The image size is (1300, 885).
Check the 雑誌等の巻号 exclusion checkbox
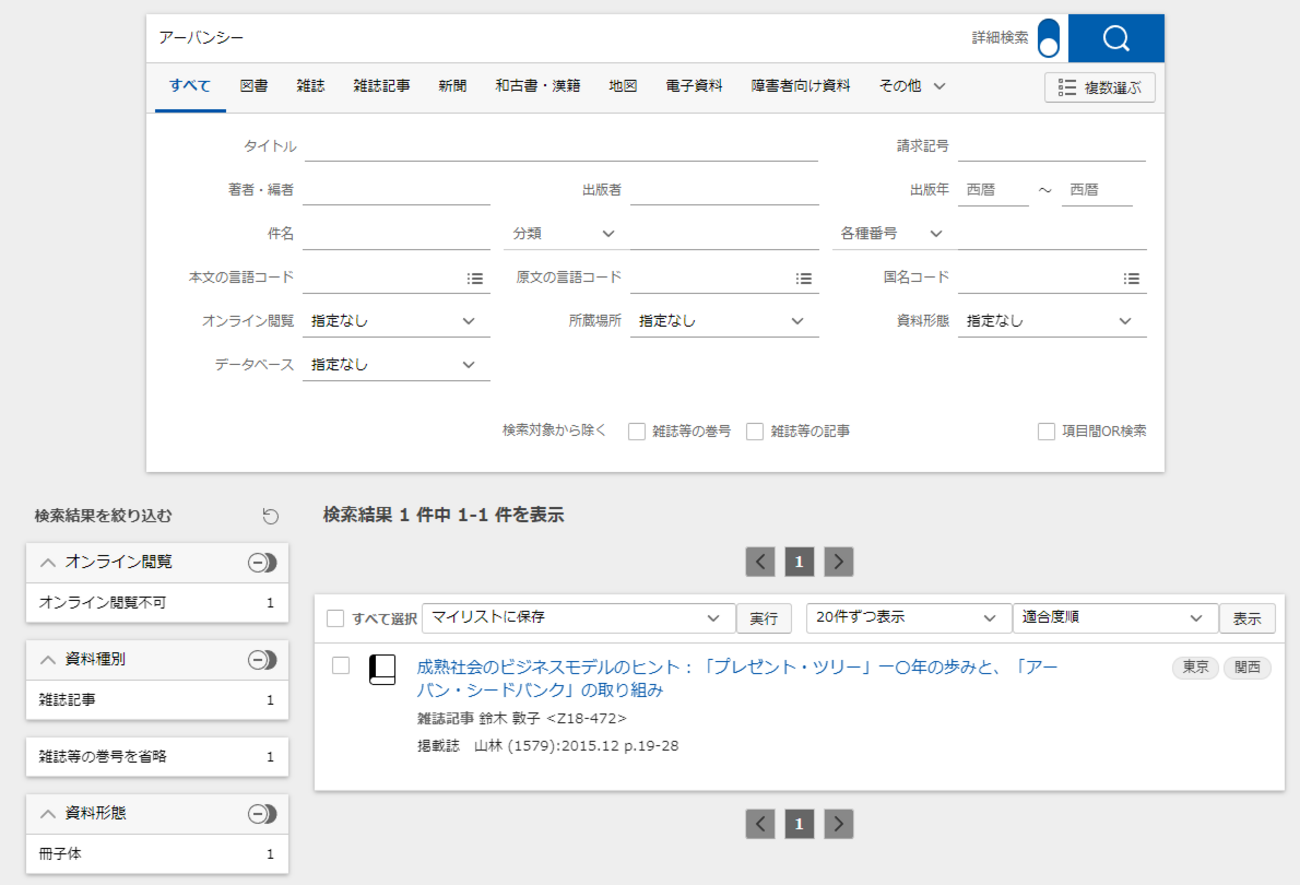pos(637,432)
